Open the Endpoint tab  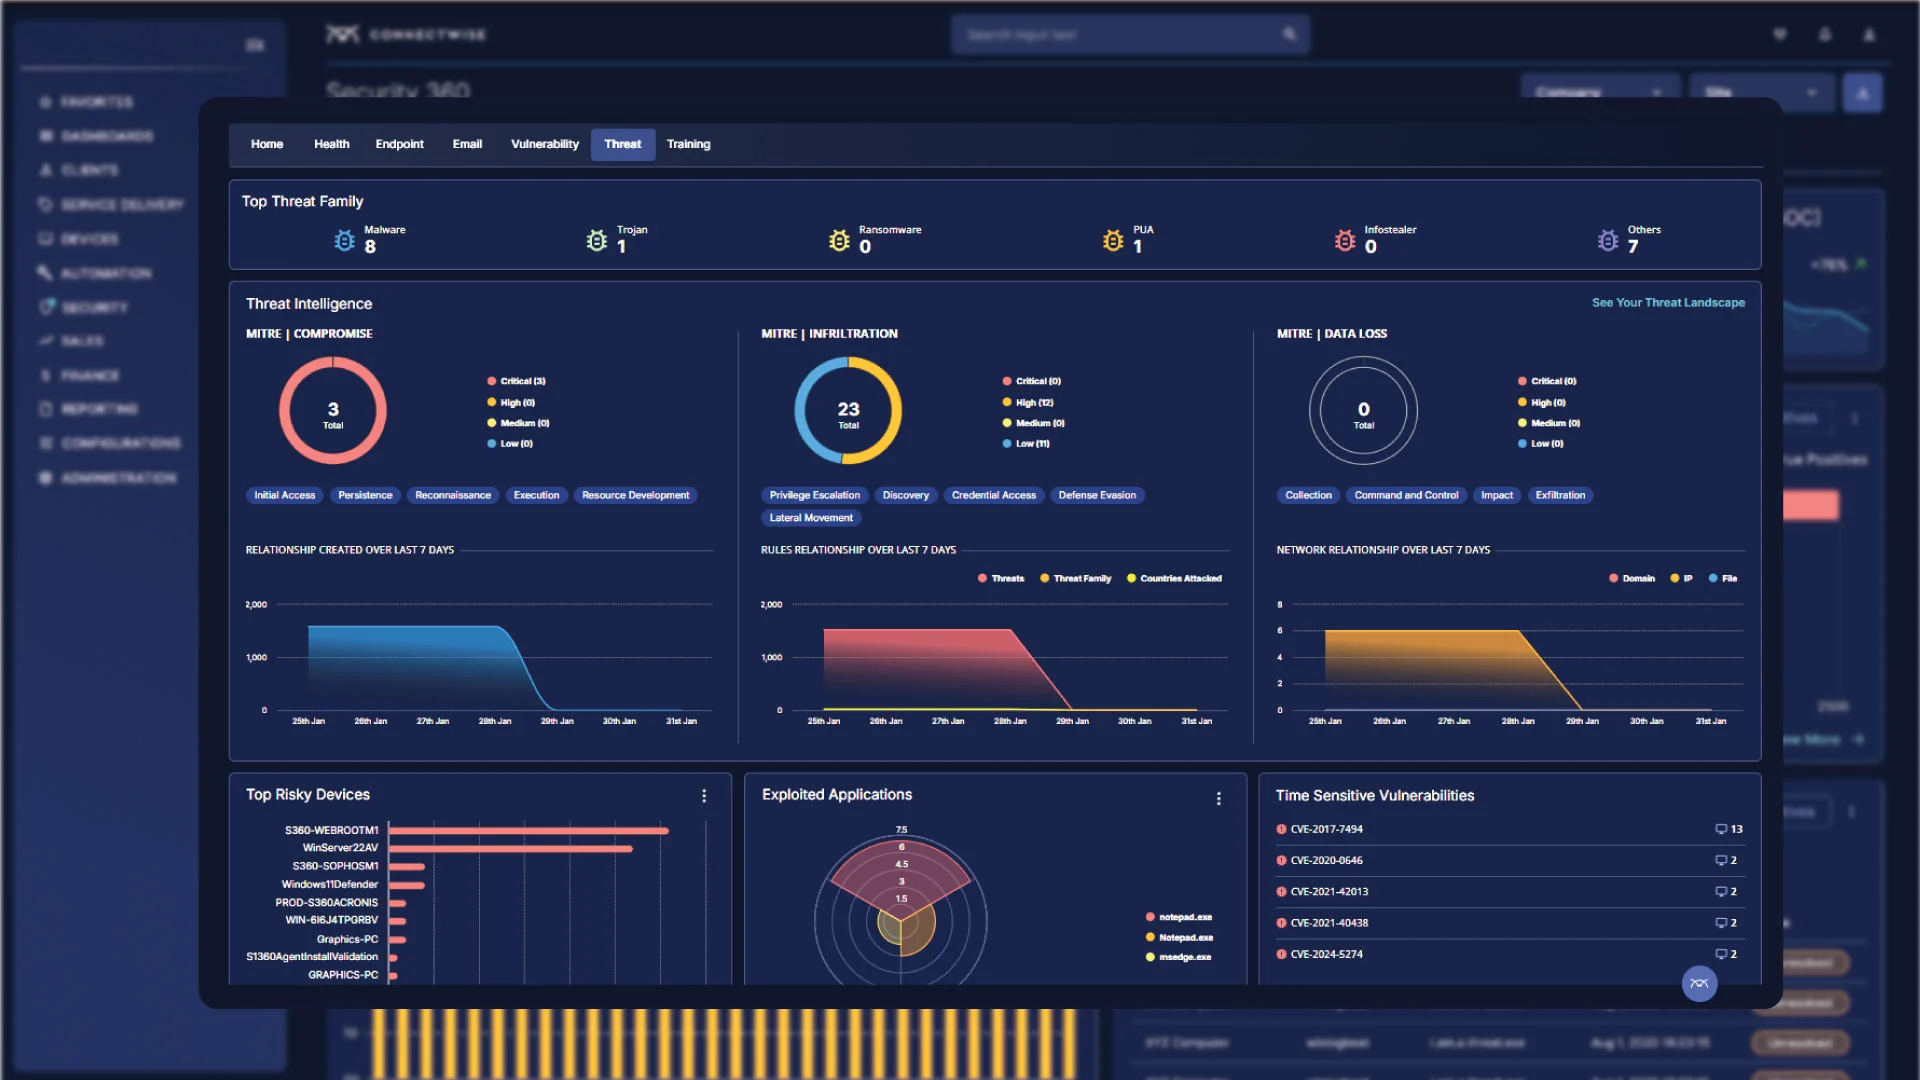399,144
